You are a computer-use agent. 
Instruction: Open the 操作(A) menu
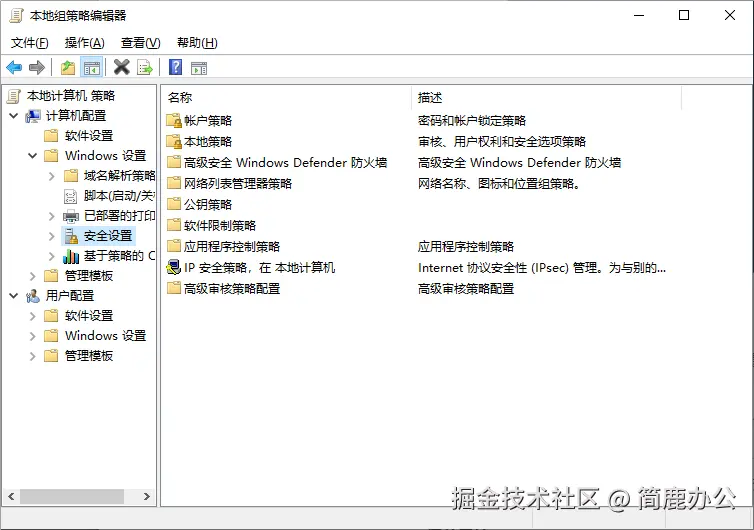[x=84, y=42]
